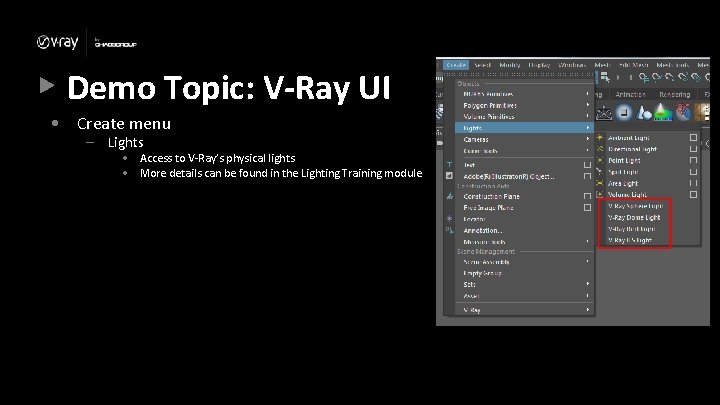Open the Display menu in the menu bar
Screen dimensions: 720x405
point(539,65)
